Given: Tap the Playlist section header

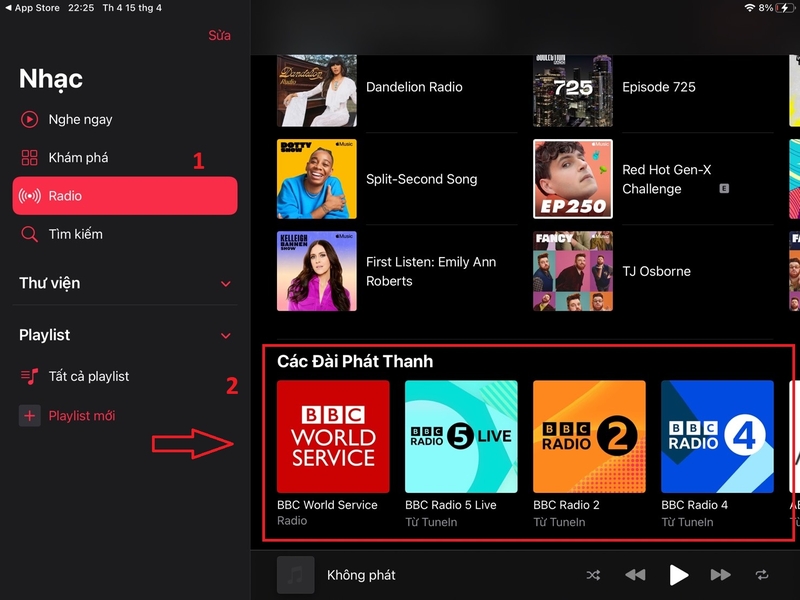Looking at the screenshot, I should coord(44,335).
